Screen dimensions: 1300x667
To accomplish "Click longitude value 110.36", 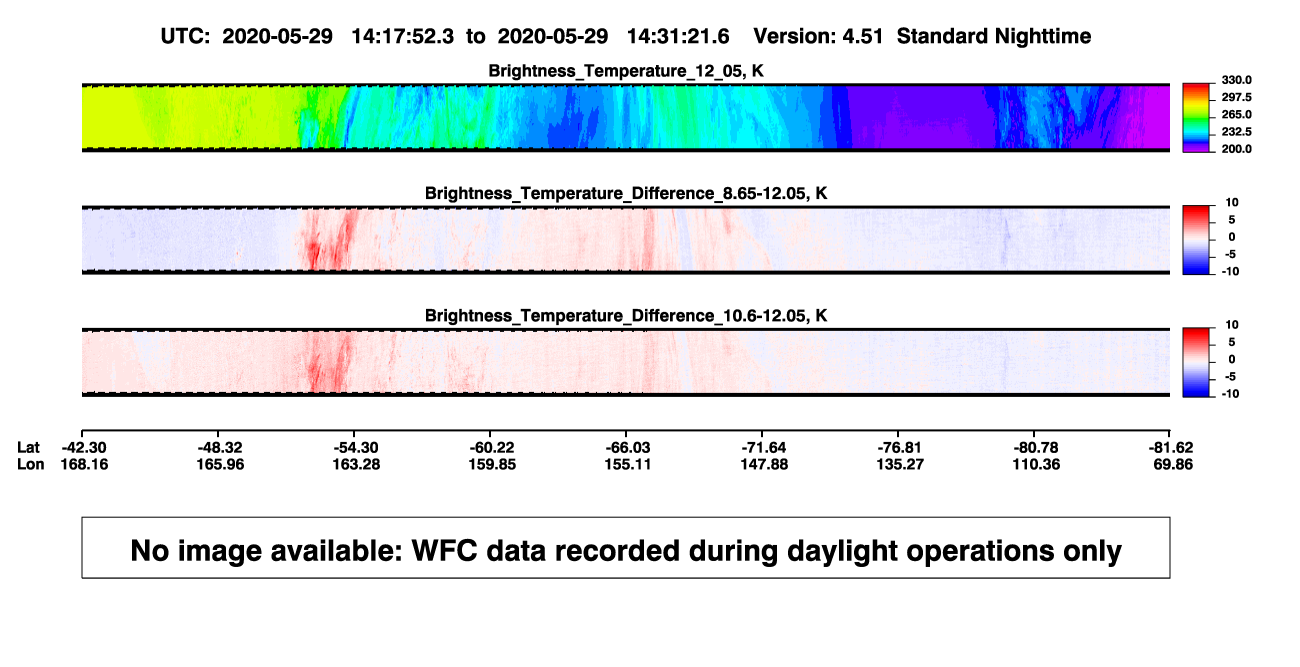I will tap(1034, 464).
